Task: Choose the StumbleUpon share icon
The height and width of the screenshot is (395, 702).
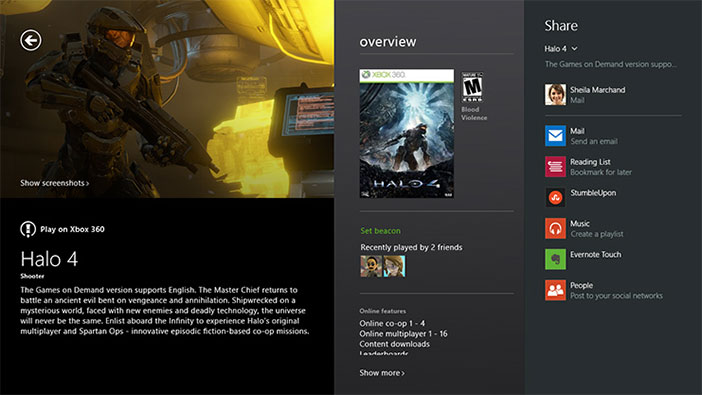Action: pyautogui.click(x=555, y=198)
